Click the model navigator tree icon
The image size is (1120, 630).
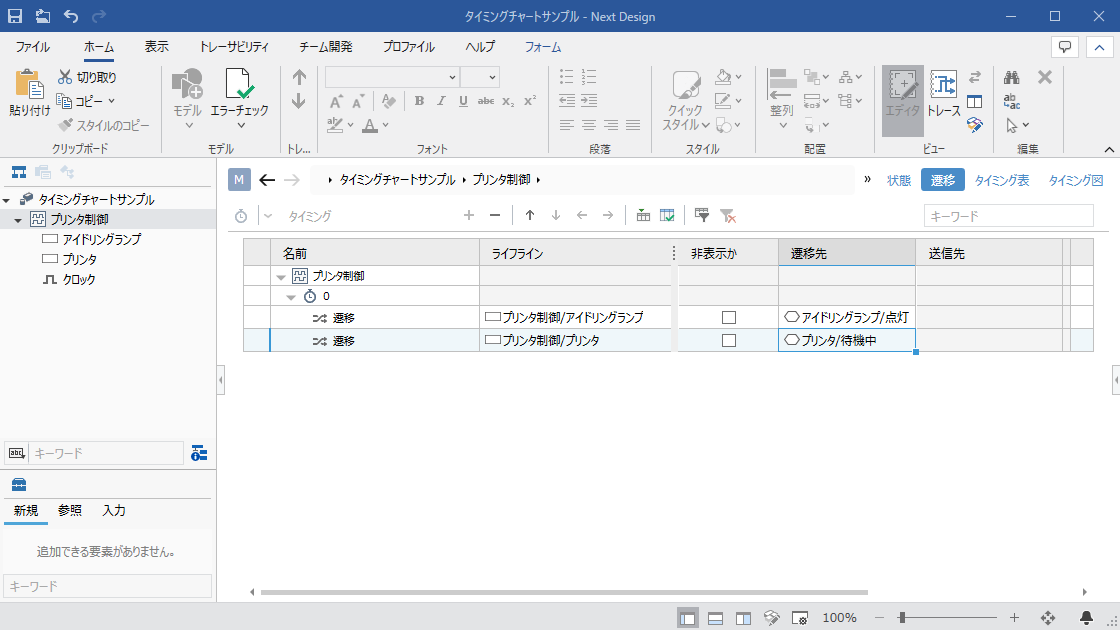coord(19,172)
